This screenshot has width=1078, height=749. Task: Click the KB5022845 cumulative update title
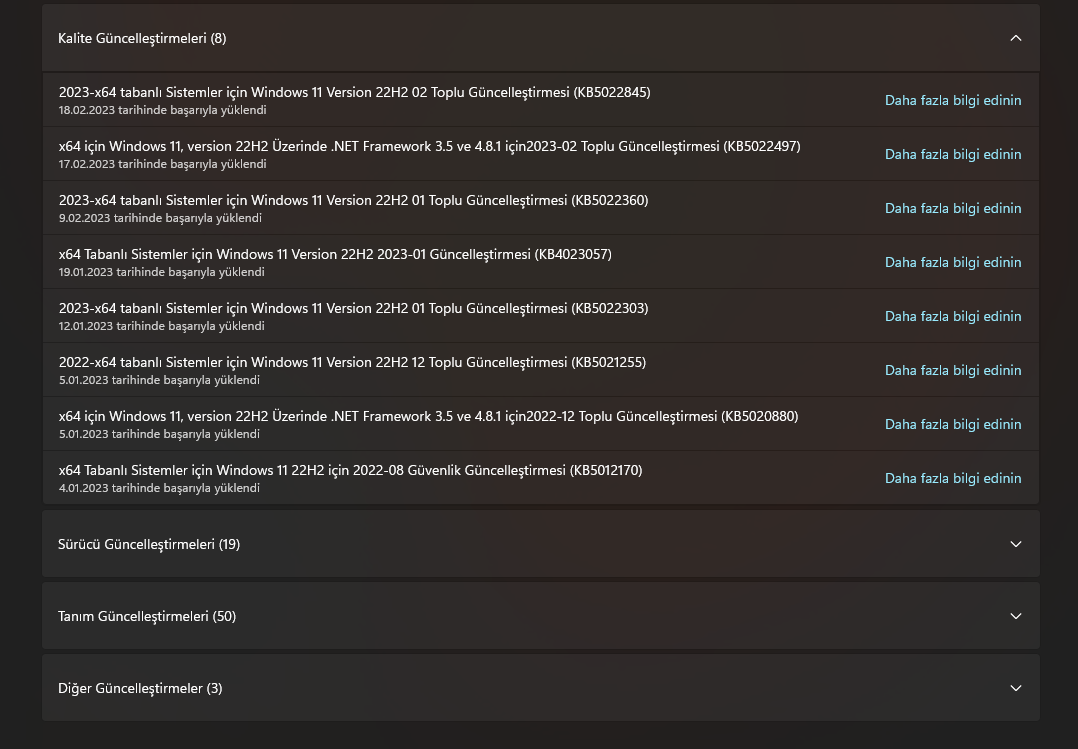pyautogui.click(x=354, y=92)
